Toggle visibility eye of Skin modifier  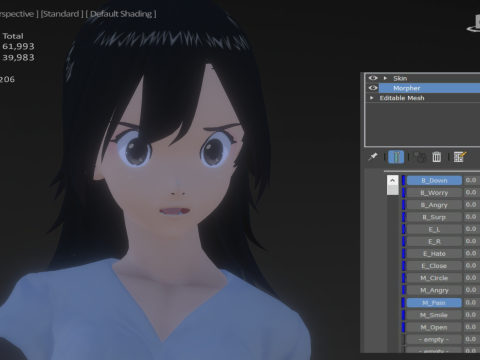373,78
